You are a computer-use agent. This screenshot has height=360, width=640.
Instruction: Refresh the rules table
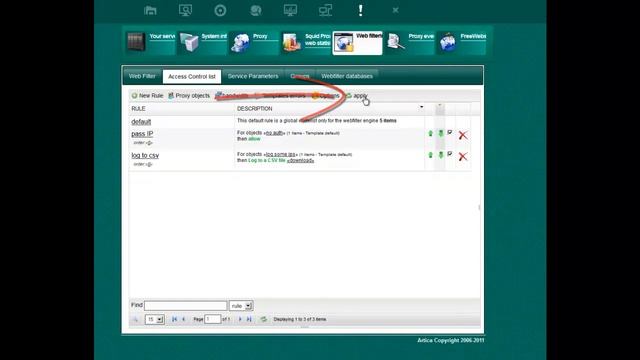coord(264,319)
